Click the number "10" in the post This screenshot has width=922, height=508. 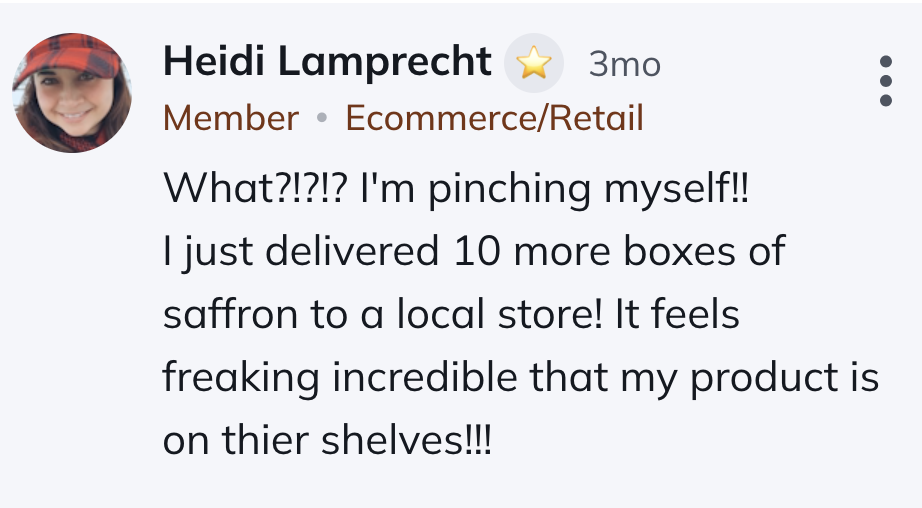click(x=477, y=251)
